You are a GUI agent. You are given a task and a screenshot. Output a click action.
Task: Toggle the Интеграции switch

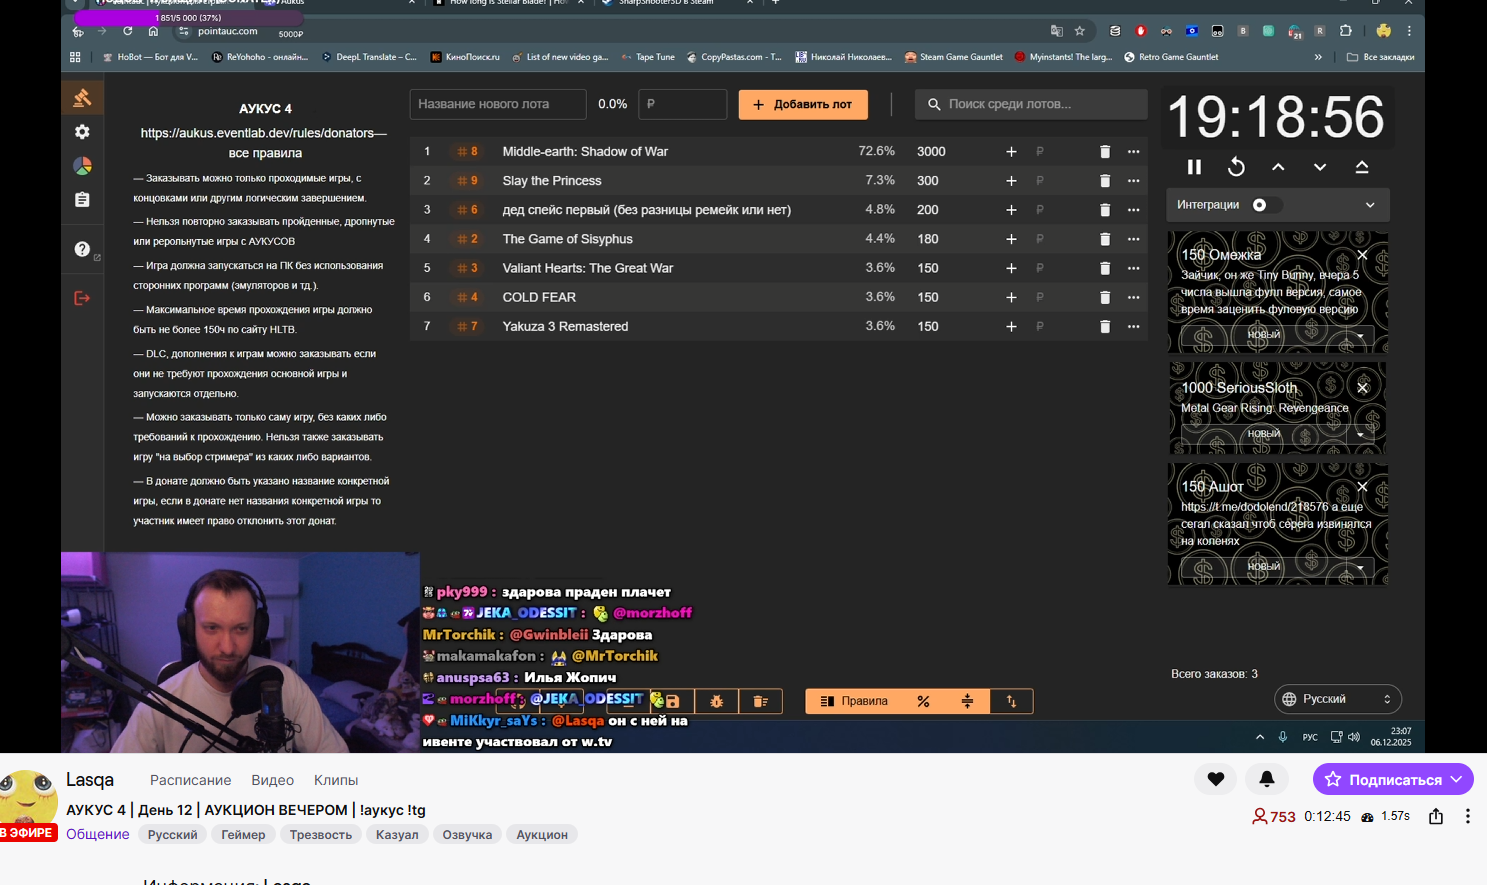(x=1266, y=205)
